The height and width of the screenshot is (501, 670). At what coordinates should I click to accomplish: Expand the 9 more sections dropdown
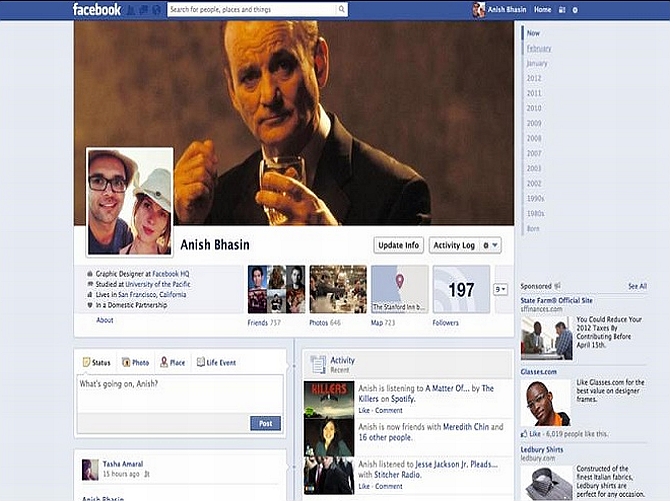pyautogui.click(x=500, y=289)
